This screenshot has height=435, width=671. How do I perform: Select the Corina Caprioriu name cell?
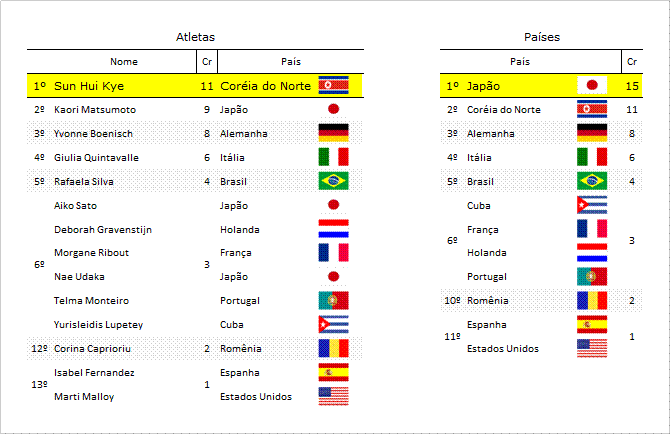92,349
